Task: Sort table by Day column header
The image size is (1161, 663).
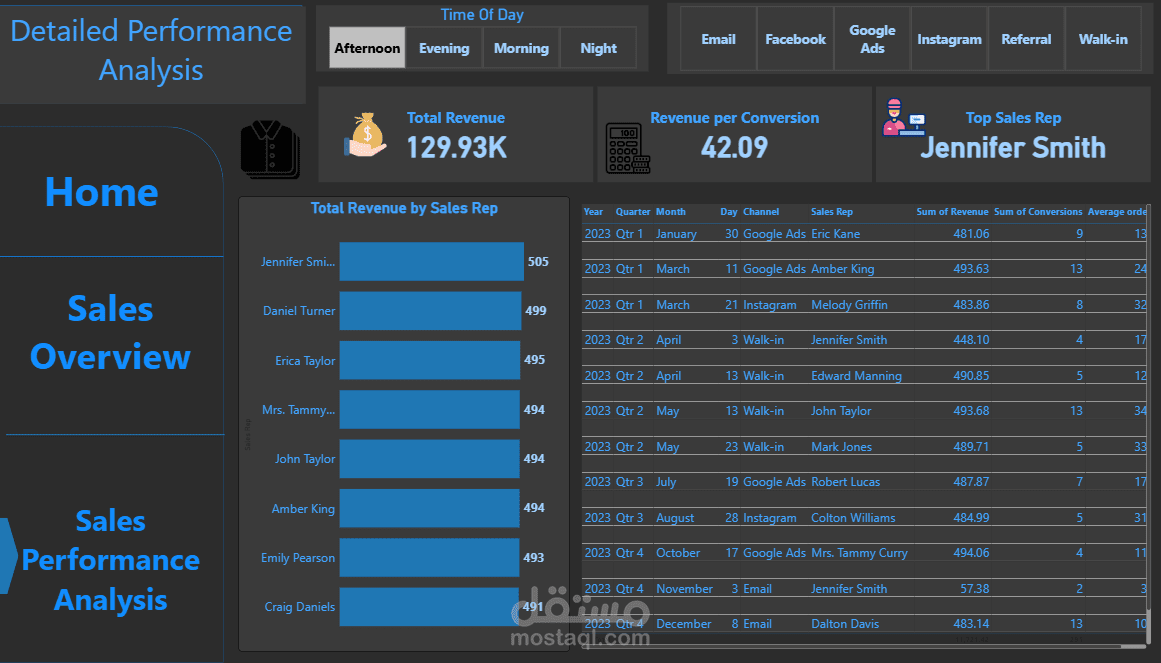Action: point(729,212)
